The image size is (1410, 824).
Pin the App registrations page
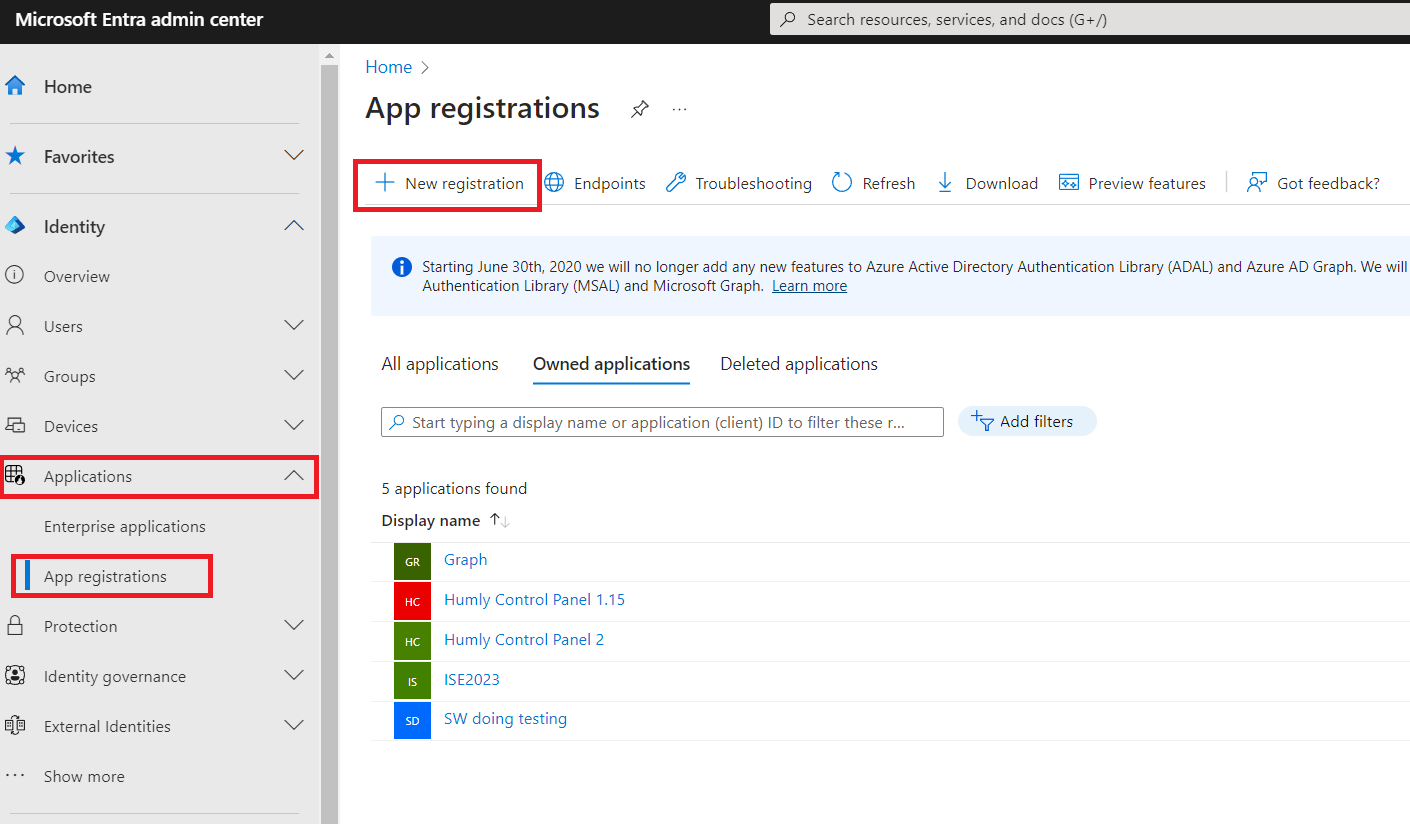(x=640, y=109)
